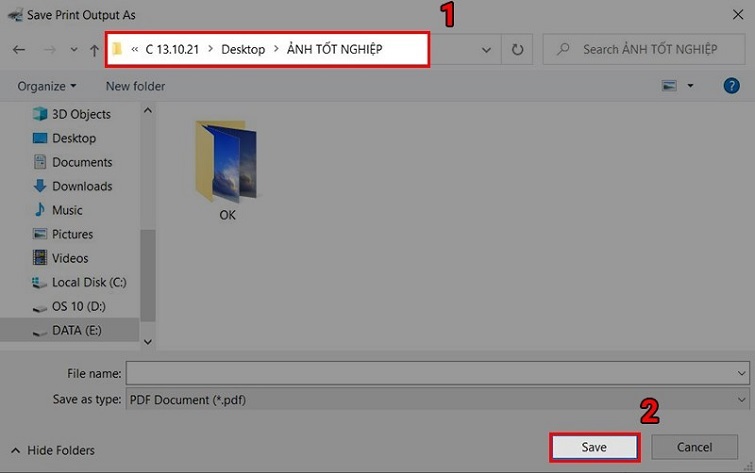Go to Downloads in sidebar
This screenshot has height=473, width=755.
tap(82, 186)
